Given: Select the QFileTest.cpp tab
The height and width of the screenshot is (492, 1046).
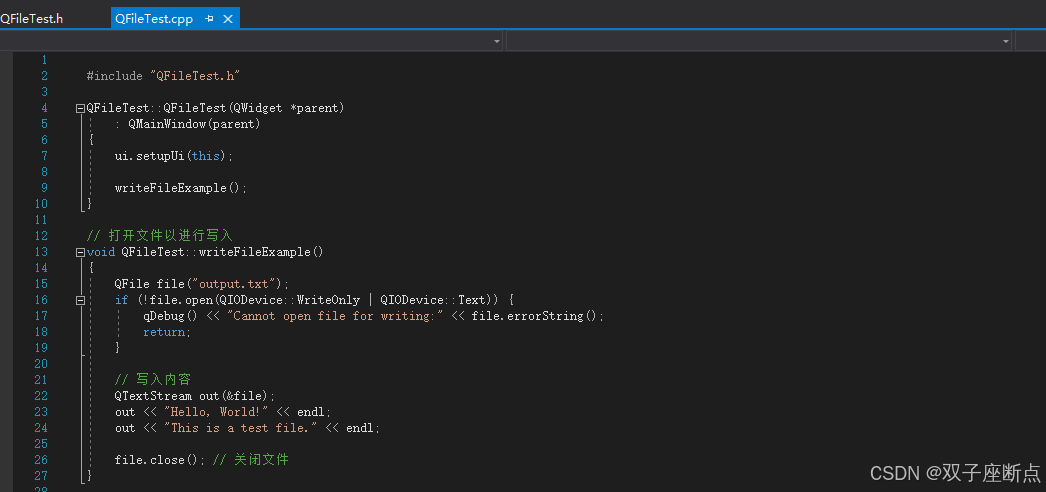Looking at the screenshot, I should (x=154, y=19).
